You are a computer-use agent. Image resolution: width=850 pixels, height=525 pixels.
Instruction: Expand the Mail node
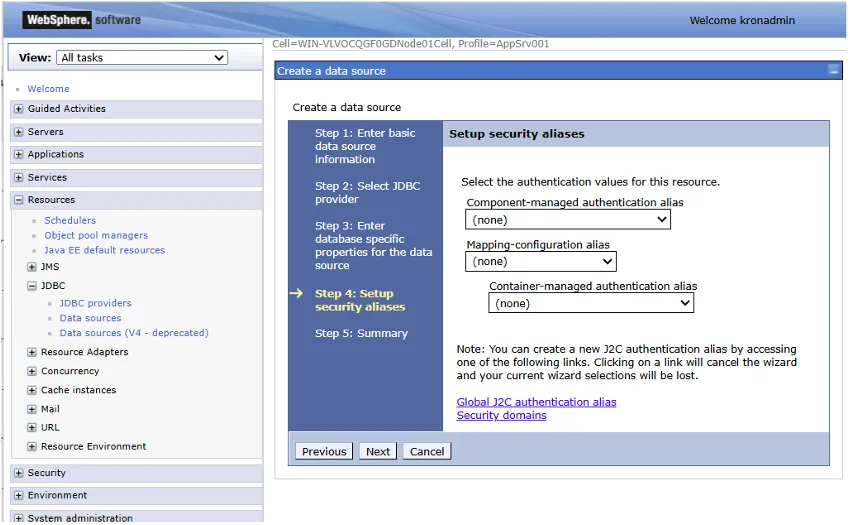click(x=32, y=409)
